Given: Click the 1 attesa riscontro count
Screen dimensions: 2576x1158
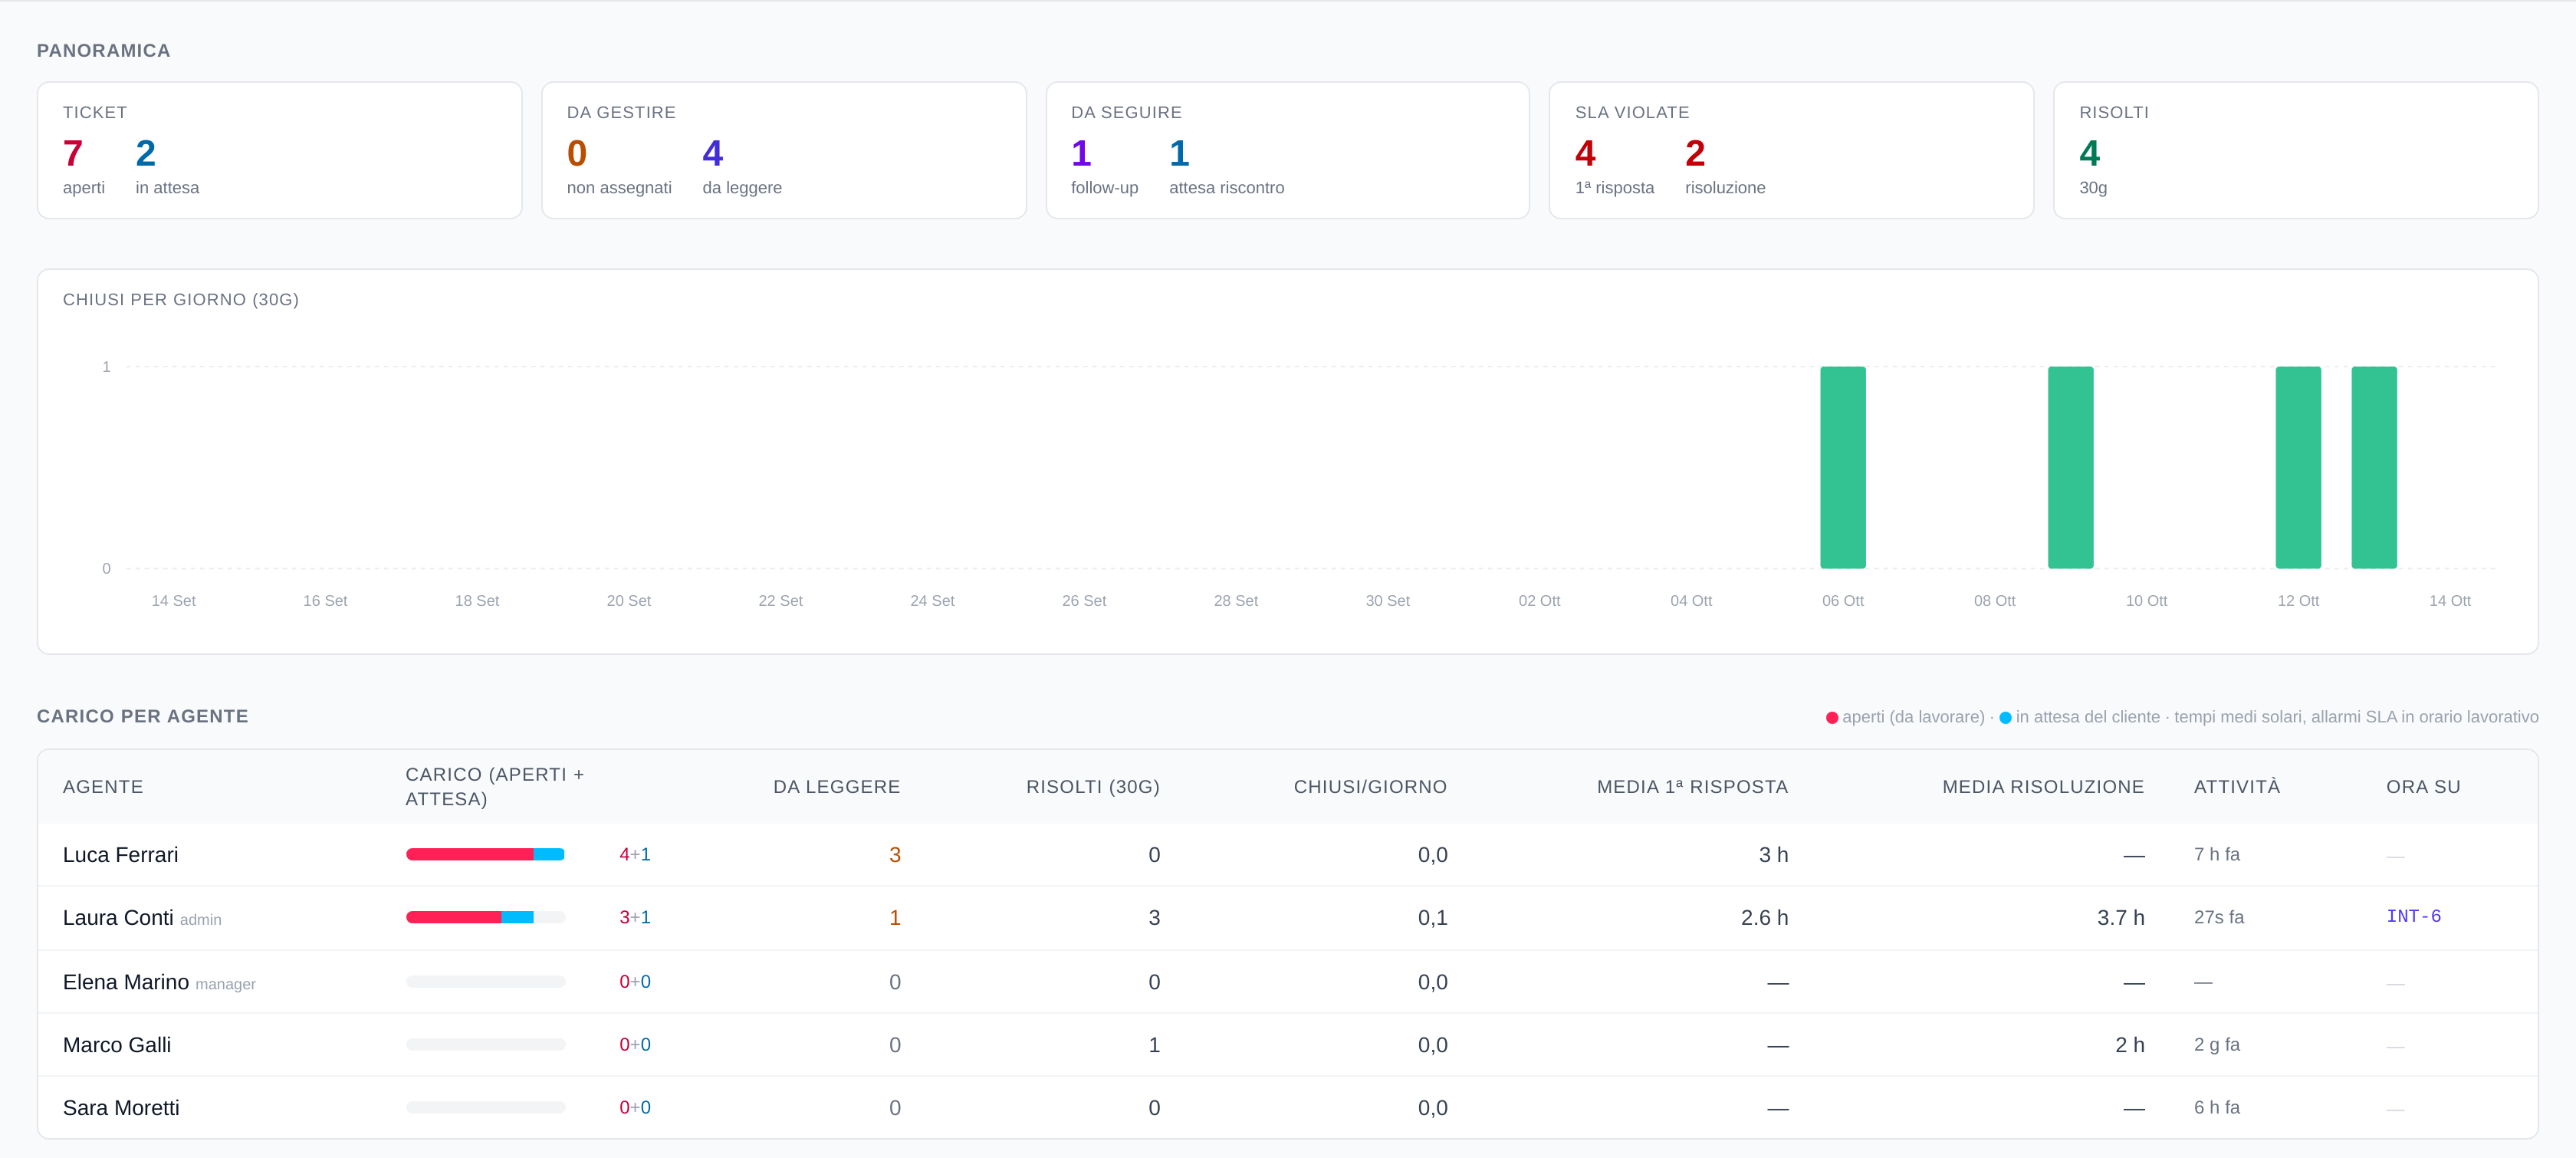Looking at the screenshot, I should point(1180,153).
